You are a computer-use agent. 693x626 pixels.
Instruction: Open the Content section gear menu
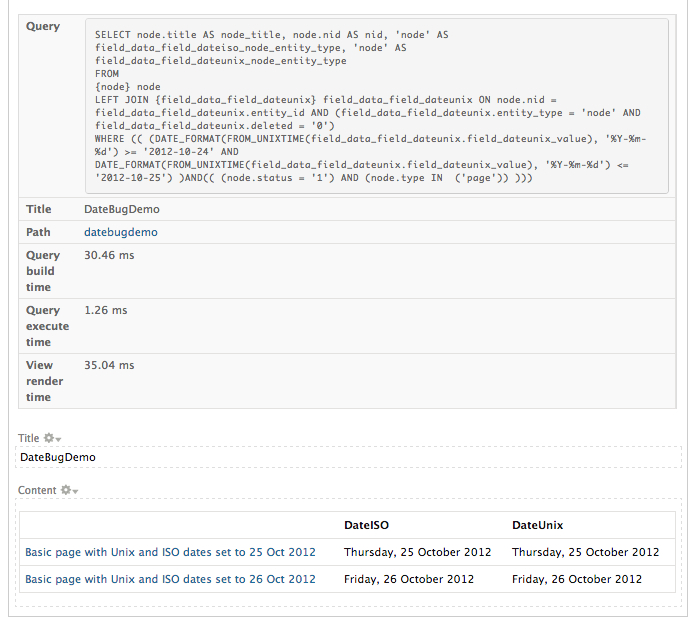click(x=69, y=490)
